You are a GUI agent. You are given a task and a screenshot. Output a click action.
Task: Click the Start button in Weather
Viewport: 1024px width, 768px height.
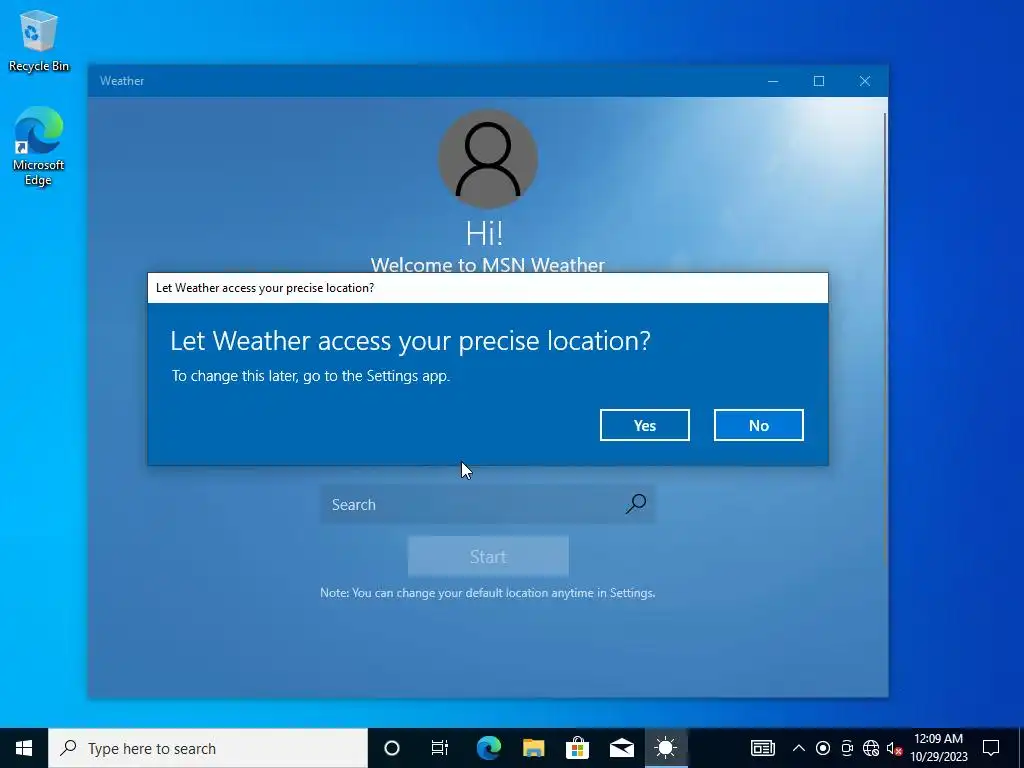pyautogui.click(x=488, y=556)
